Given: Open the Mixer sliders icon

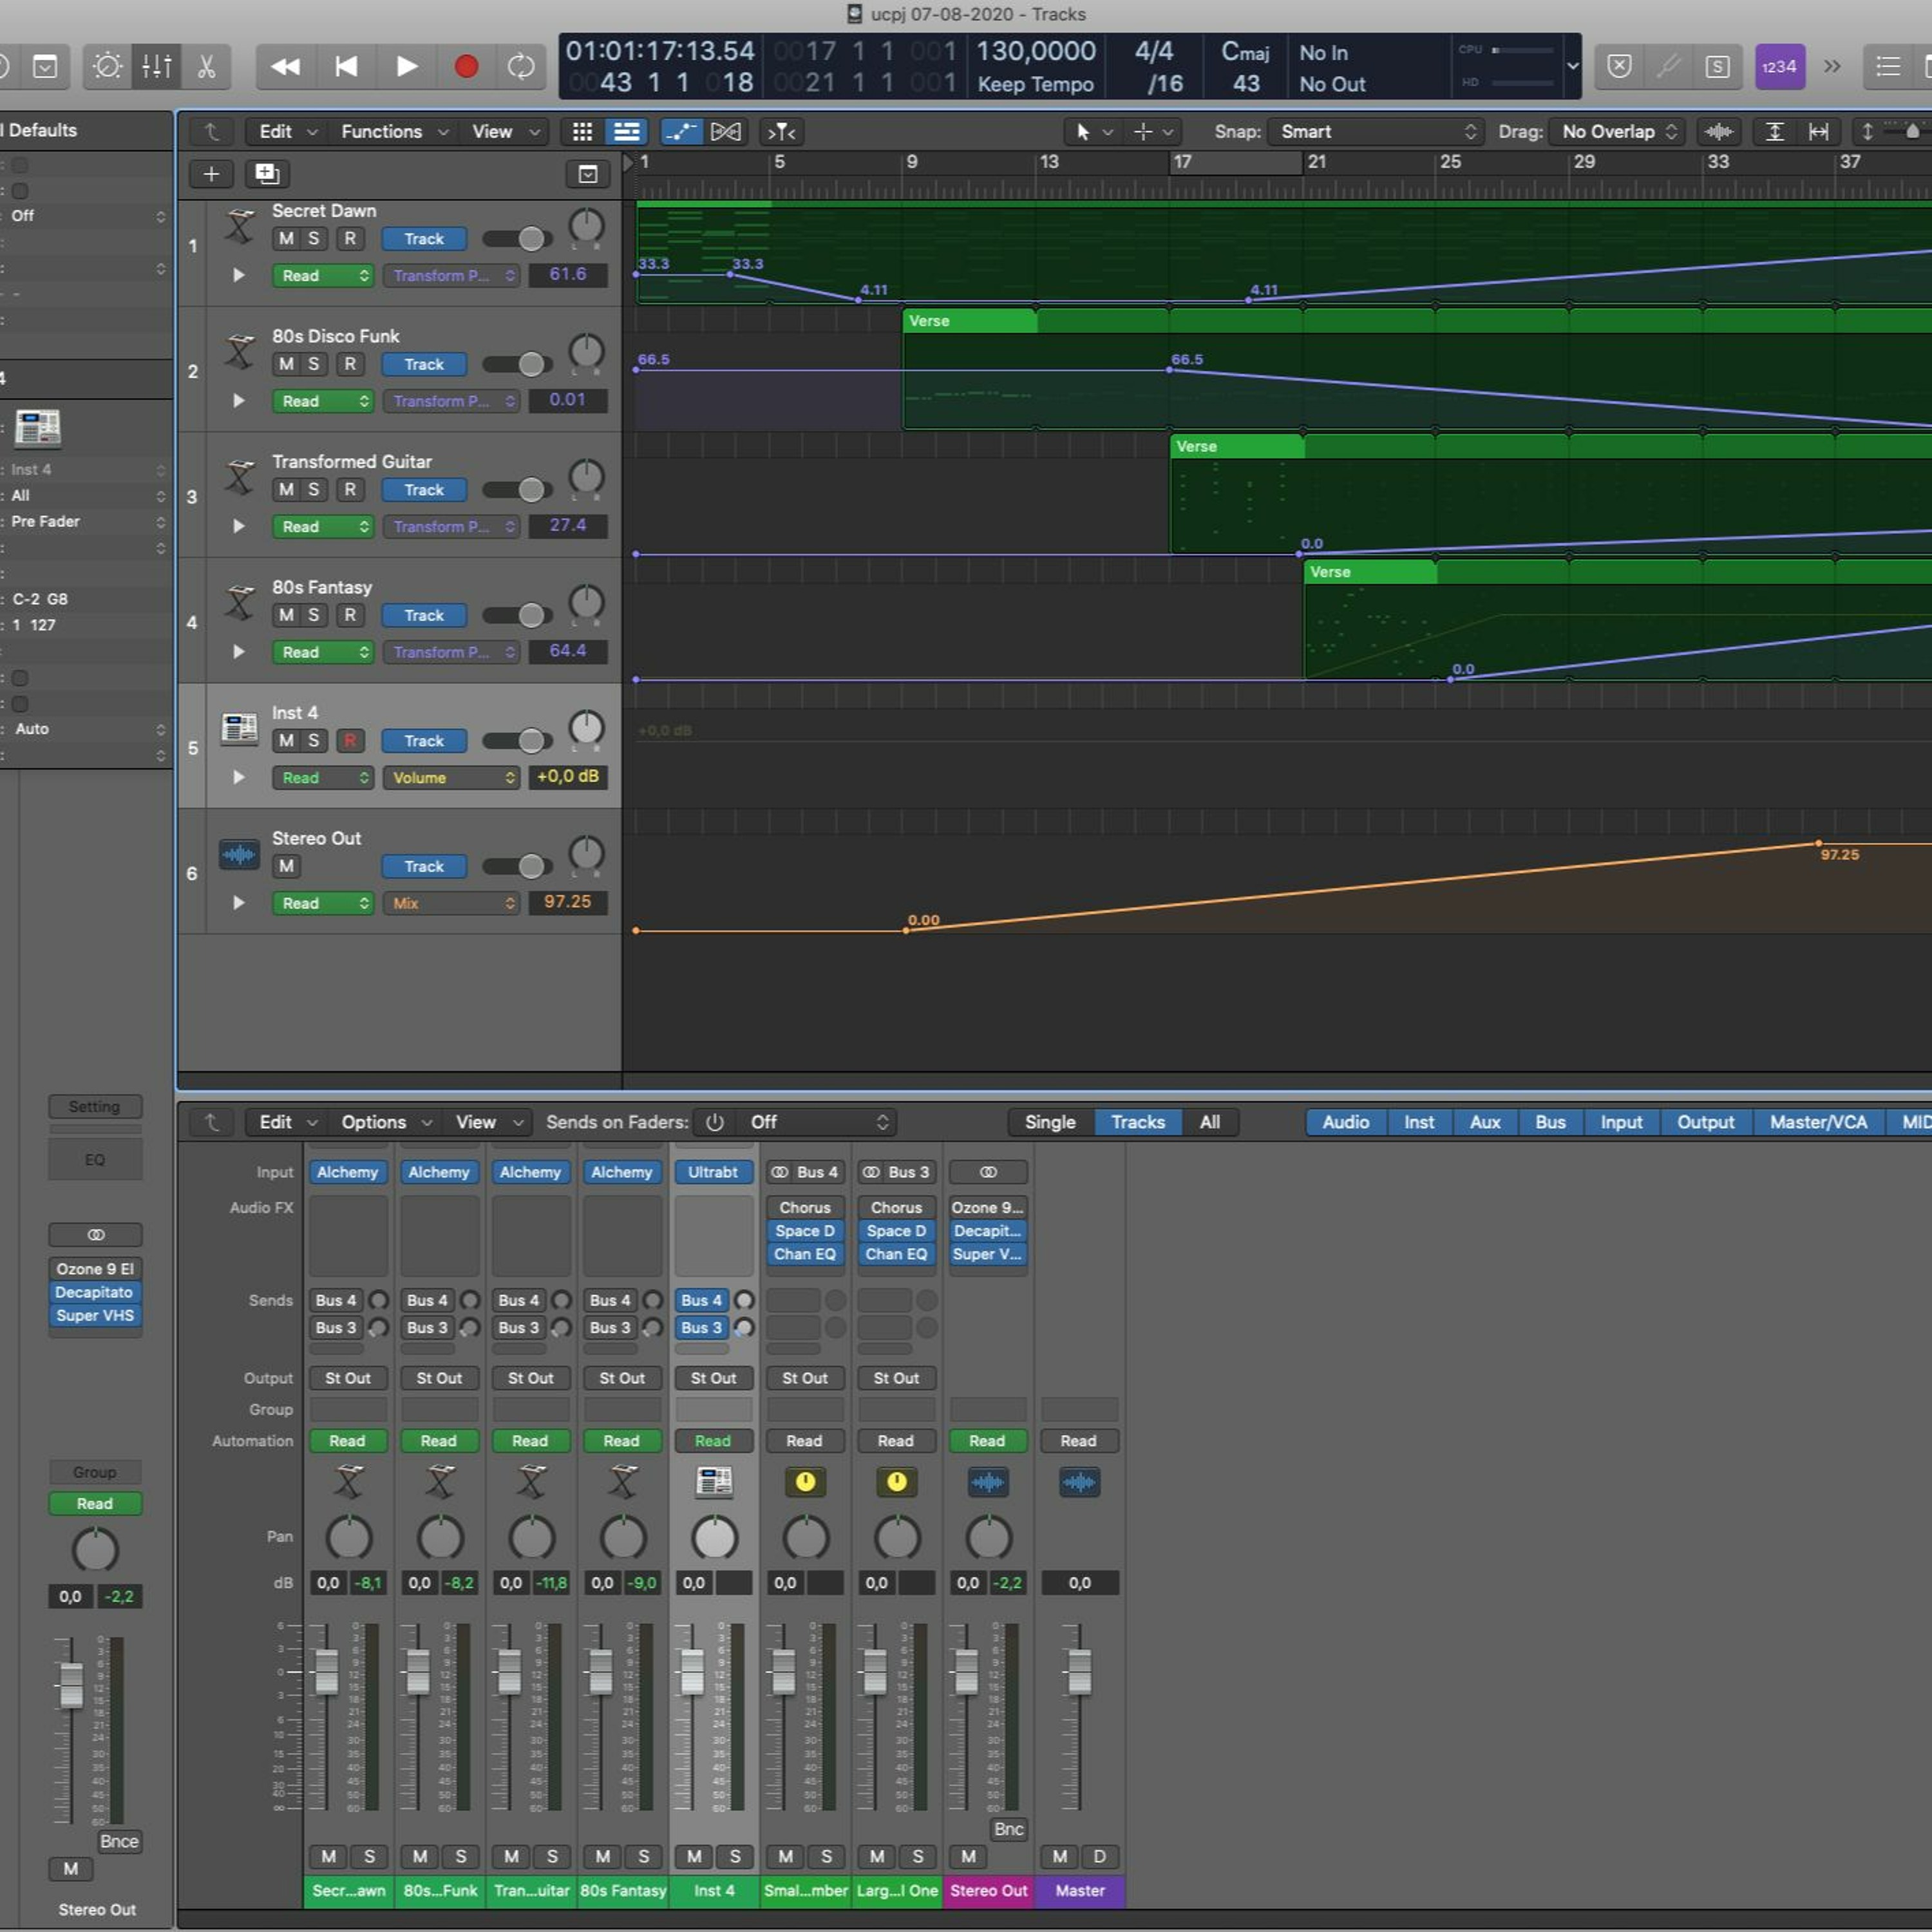Looking at the screenshot, I should pyautogui.click(x=157, y=66).
